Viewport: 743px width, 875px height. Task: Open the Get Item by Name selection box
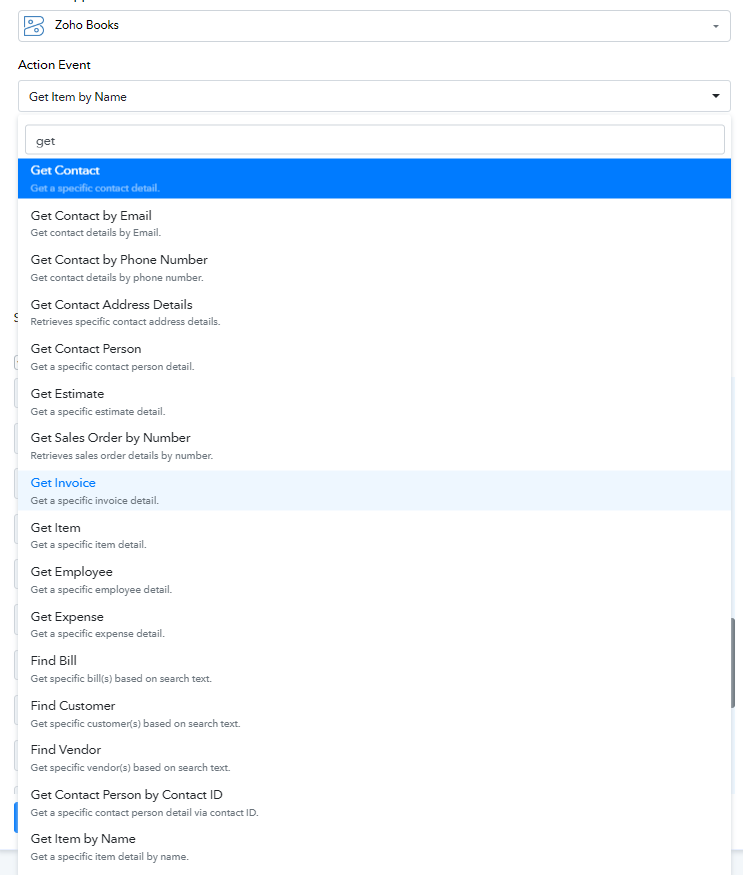[374, 96]
